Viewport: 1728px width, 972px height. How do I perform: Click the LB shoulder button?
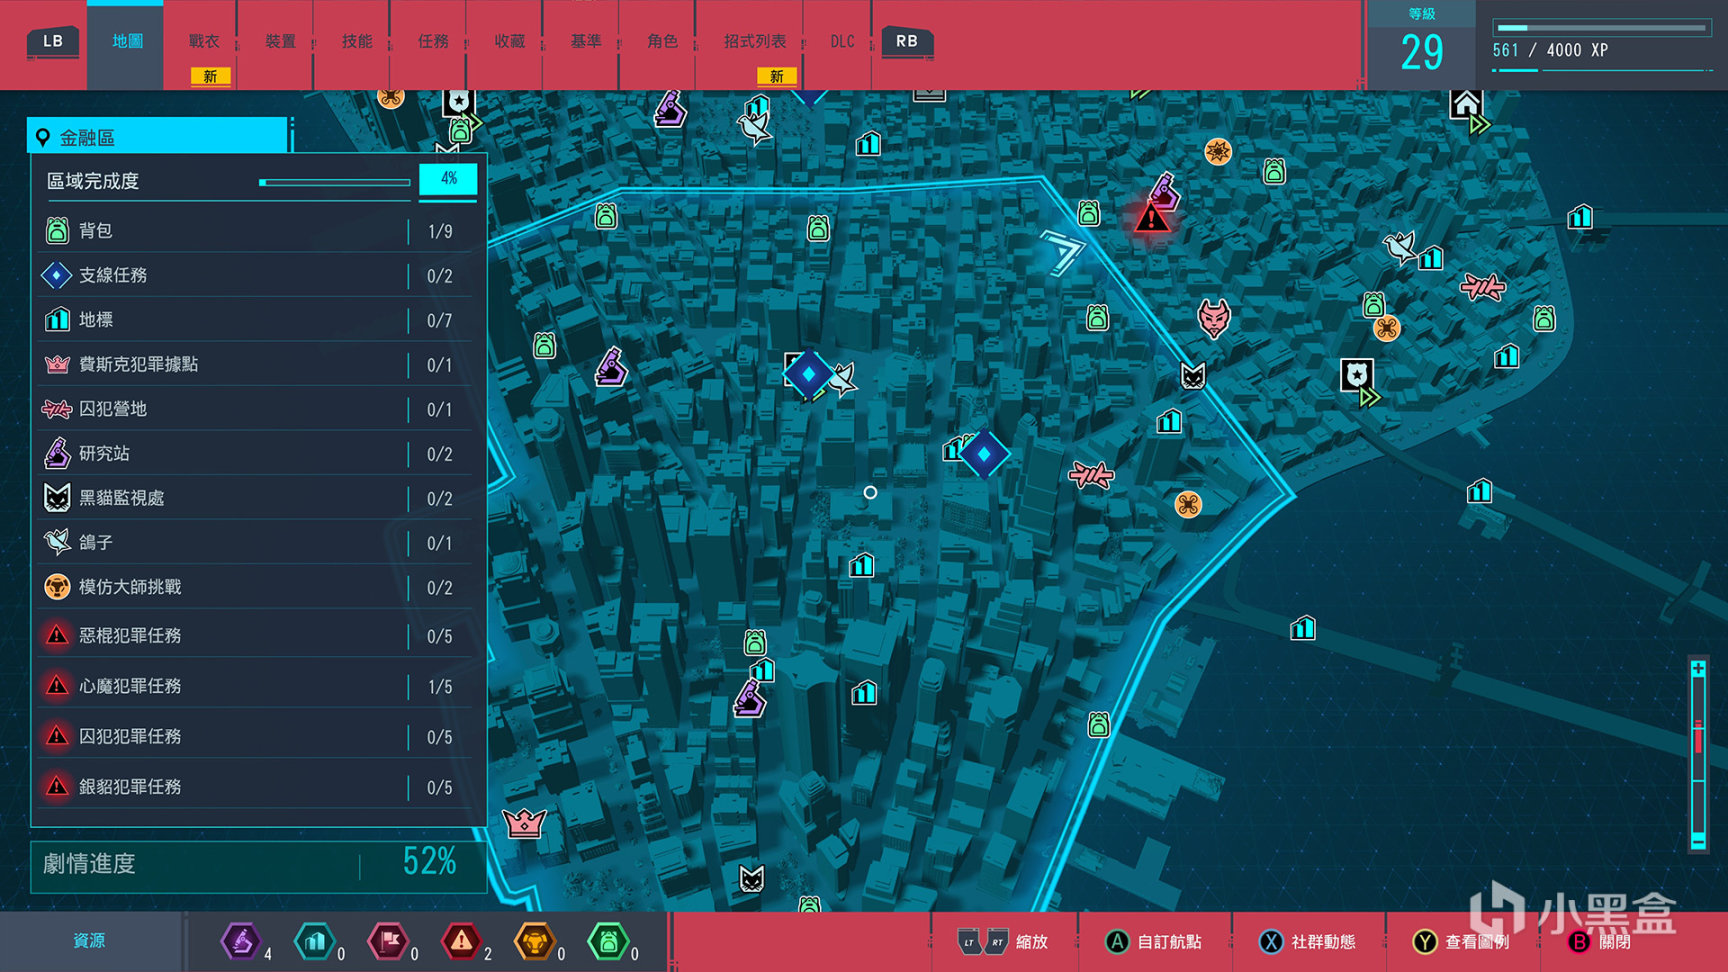point(53,42)
